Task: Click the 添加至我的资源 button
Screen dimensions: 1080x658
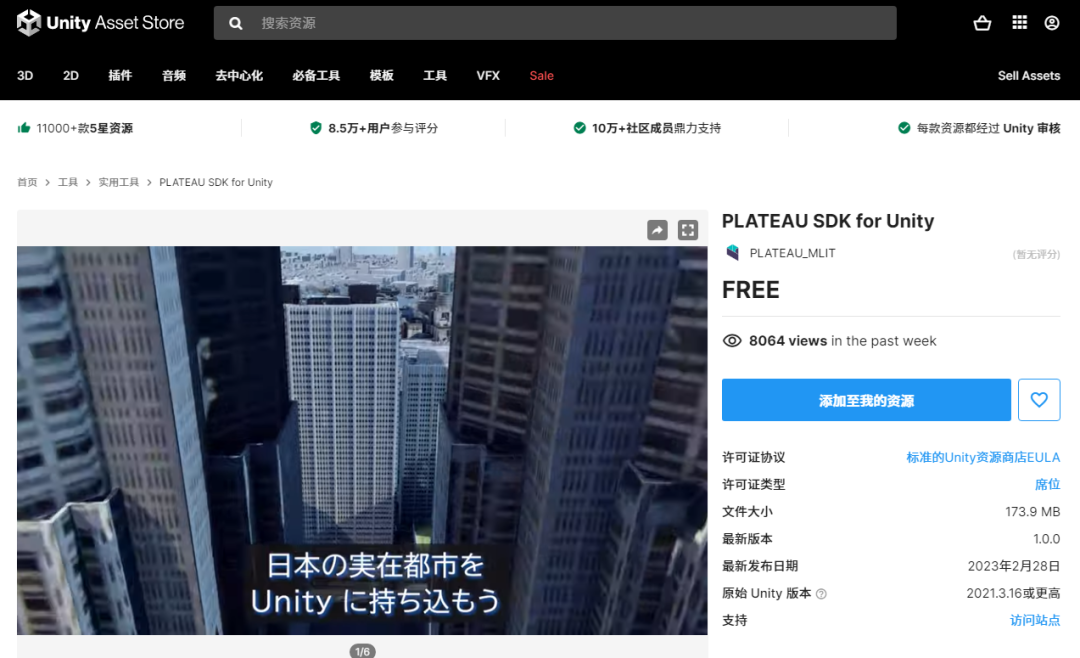Action: [866, 400]
